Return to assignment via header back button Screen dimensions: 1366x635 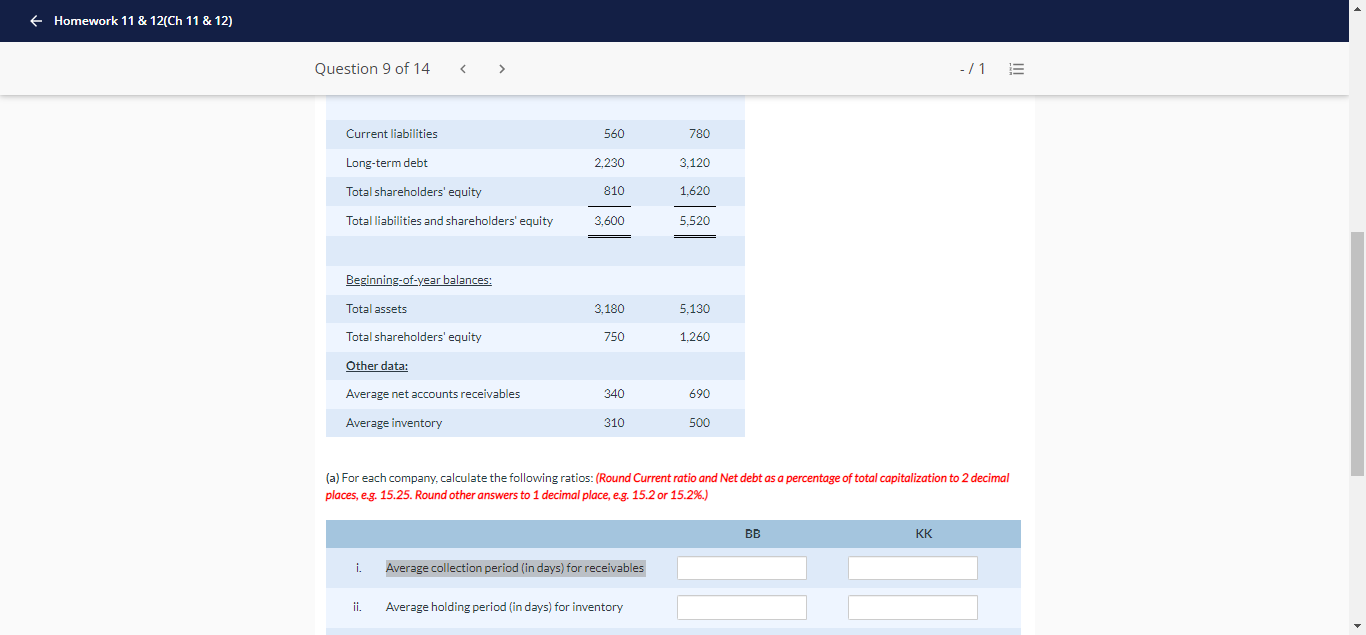(x=35, y=20)
